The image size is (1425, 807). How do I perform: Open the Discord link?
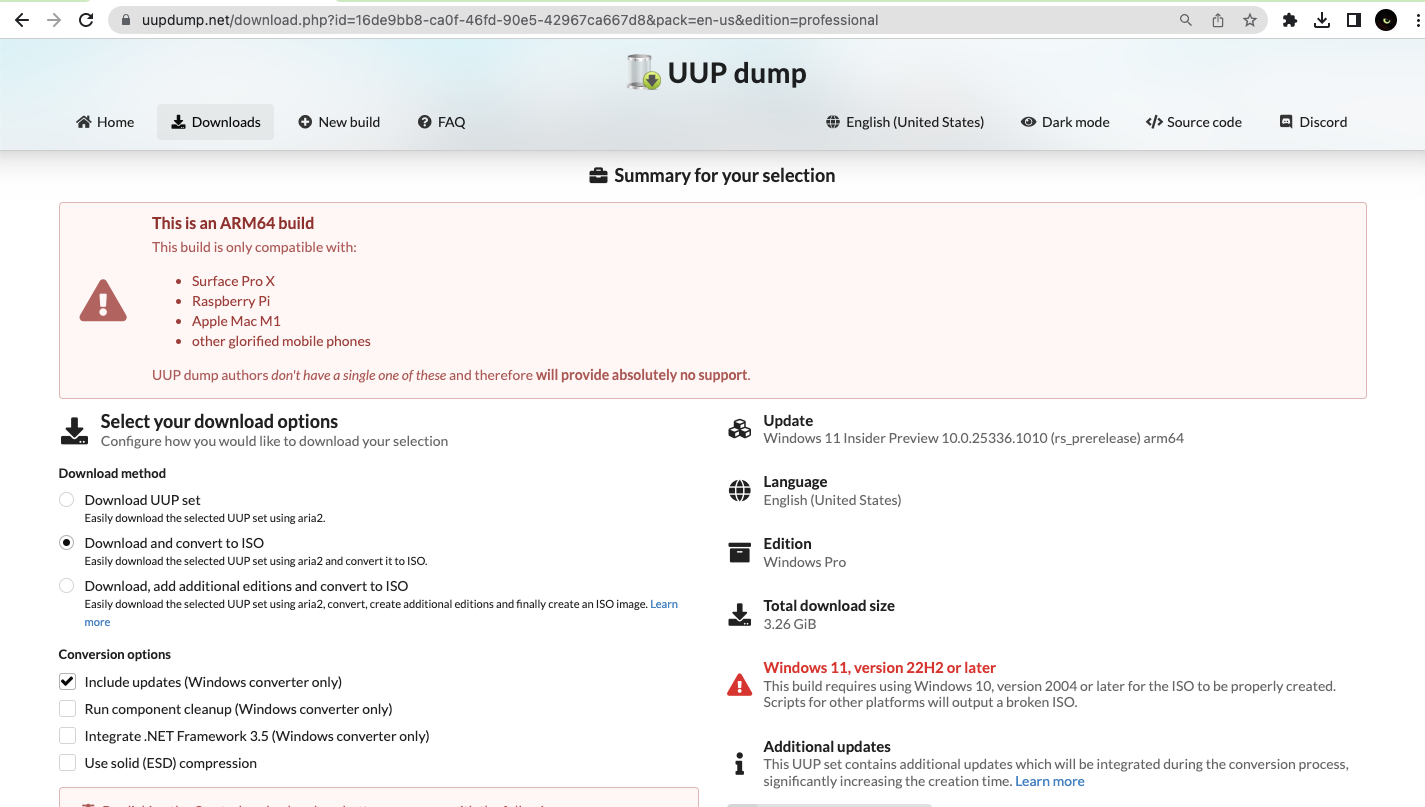(x=1313, y=122)
